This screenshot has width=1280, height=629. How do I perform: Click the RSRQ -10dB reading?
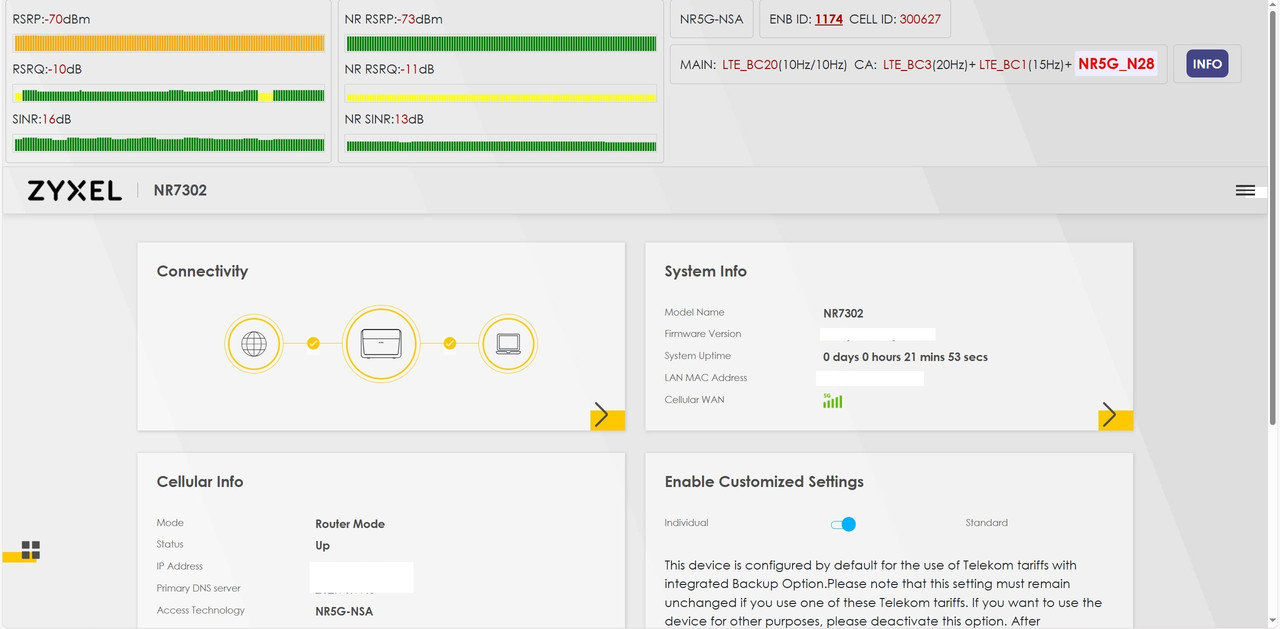coord(47,69)
